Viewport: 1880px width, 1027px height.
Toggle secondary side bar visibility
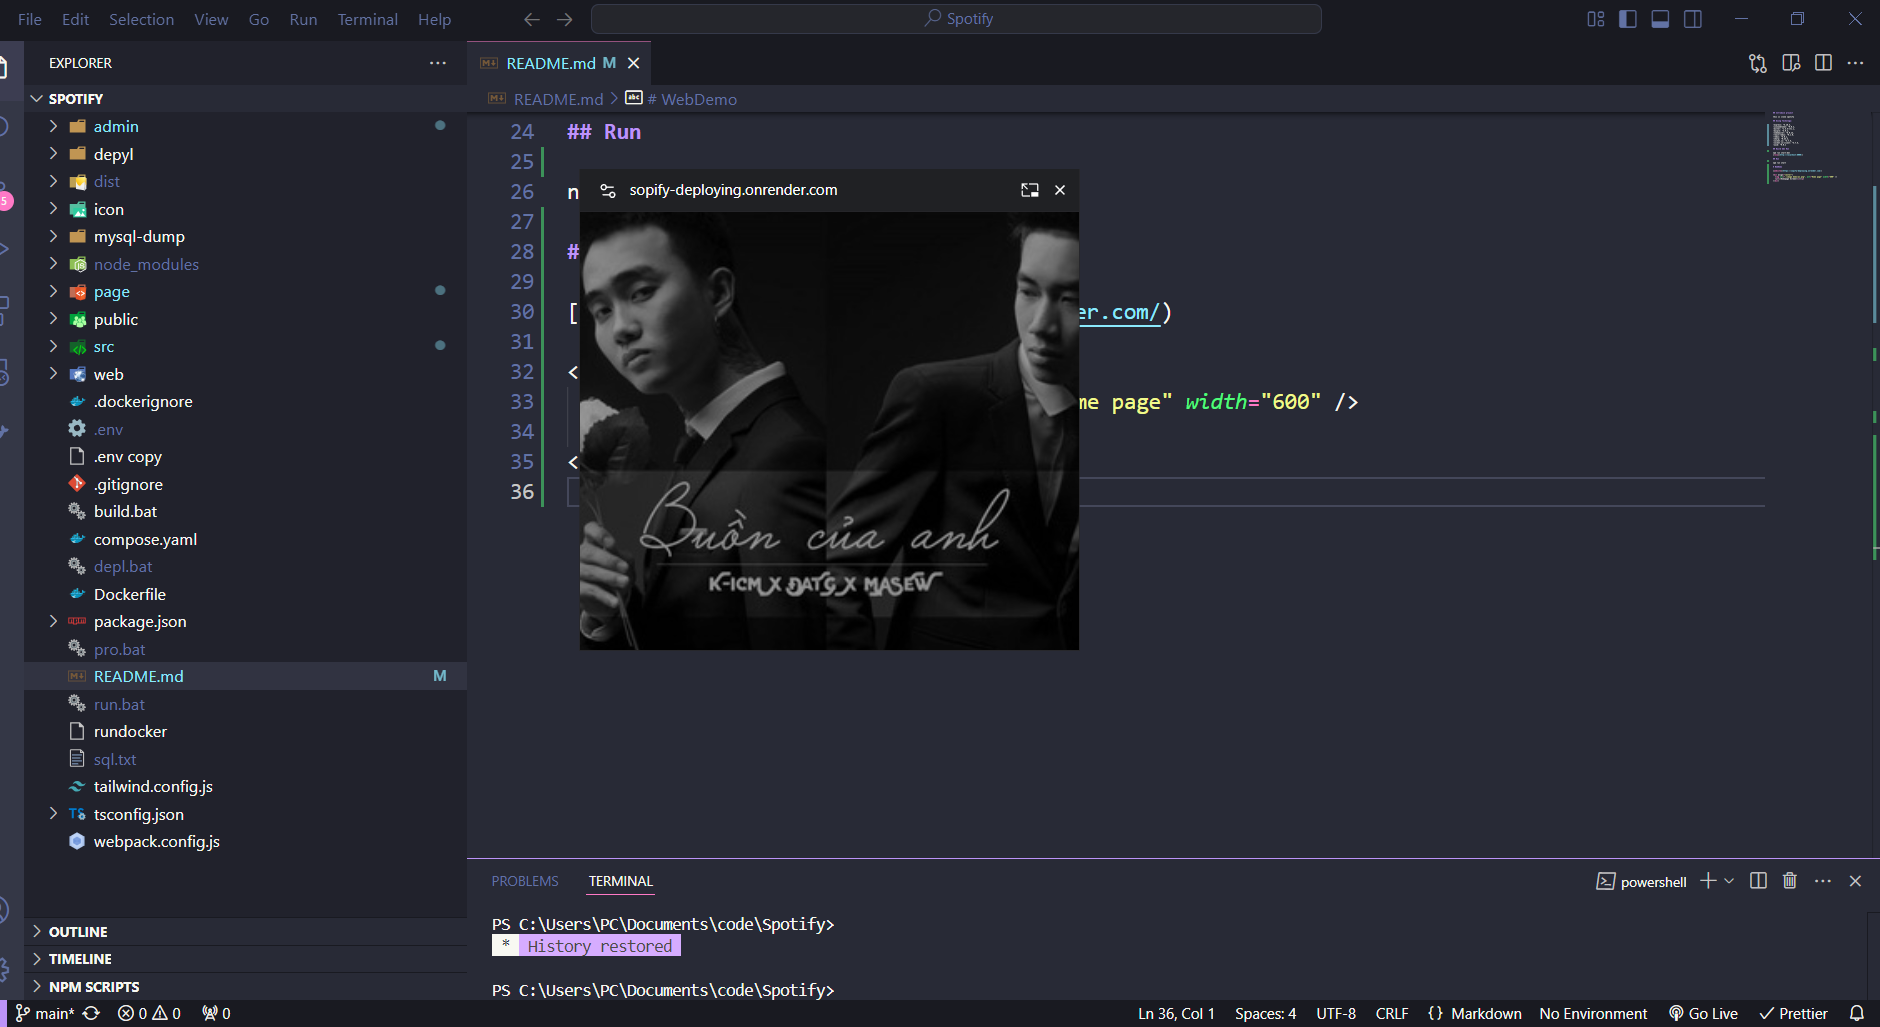click(x=1692, y=19)
